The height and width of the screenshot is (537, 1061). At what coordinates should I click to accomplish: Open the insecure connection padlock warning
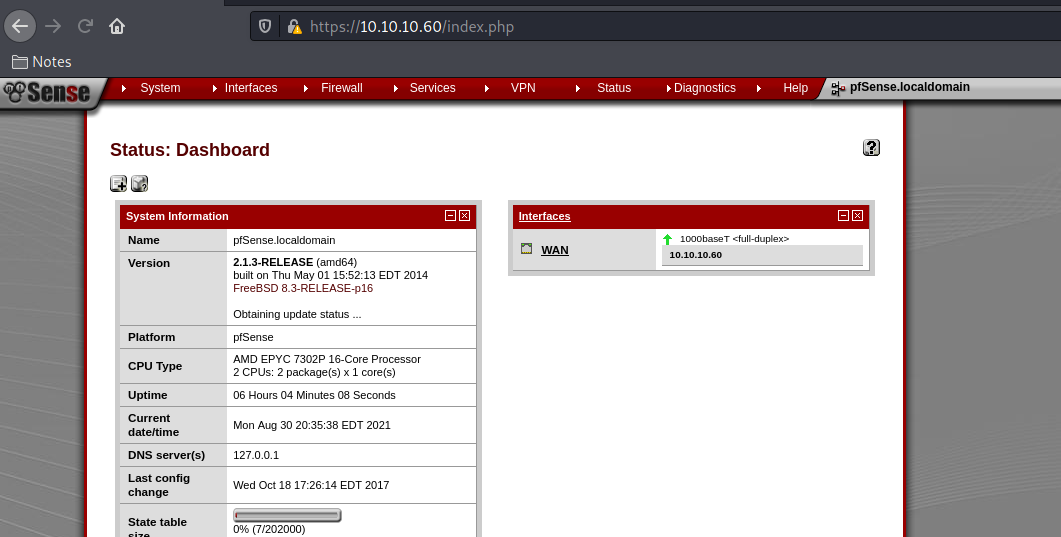click(x=294, y=26)
